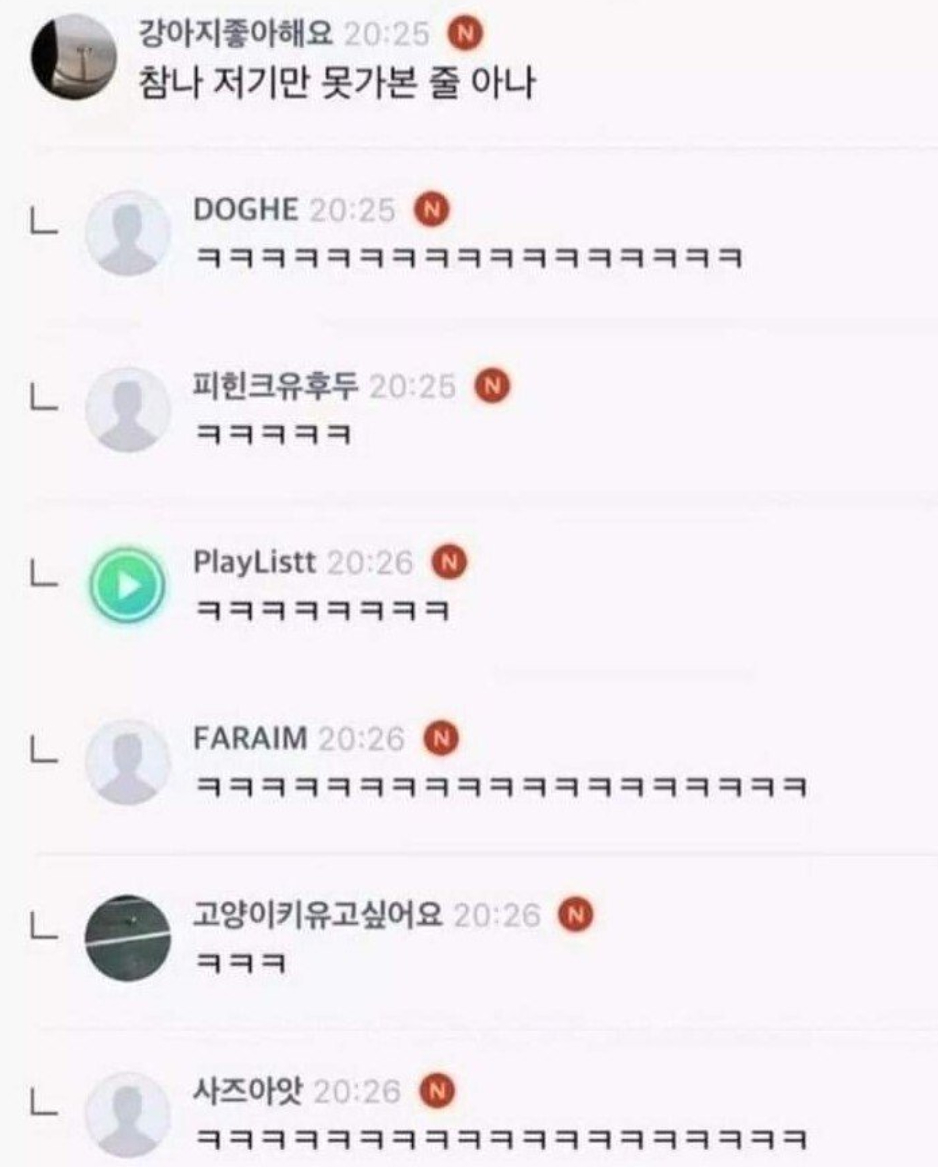Screen dimensions: 938x1167
Task: Open the PlayListt username link
Action: click(255, 562)
